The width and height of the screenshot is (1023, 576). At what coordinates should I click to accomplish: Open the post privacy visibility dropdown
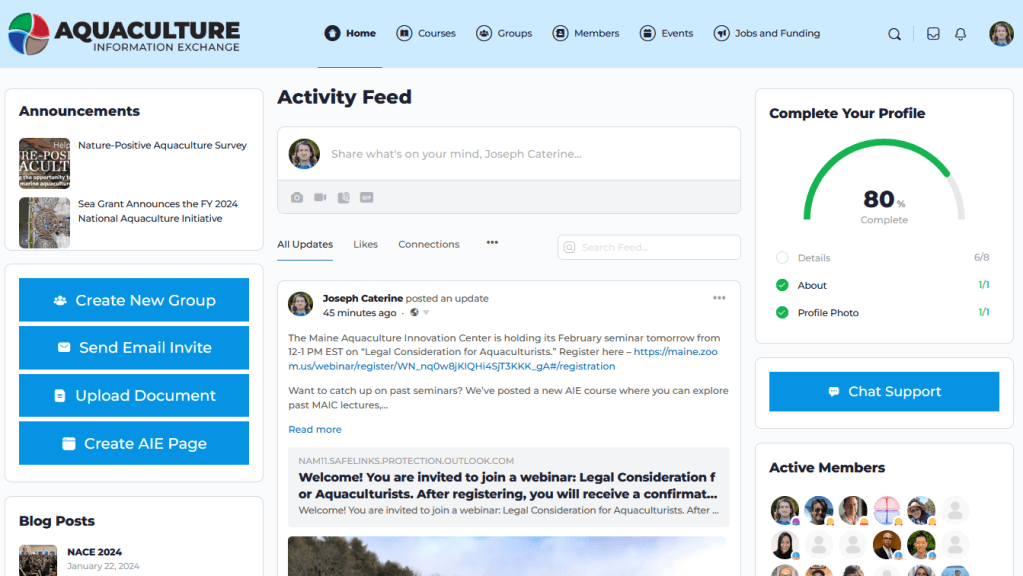(419, 313)
